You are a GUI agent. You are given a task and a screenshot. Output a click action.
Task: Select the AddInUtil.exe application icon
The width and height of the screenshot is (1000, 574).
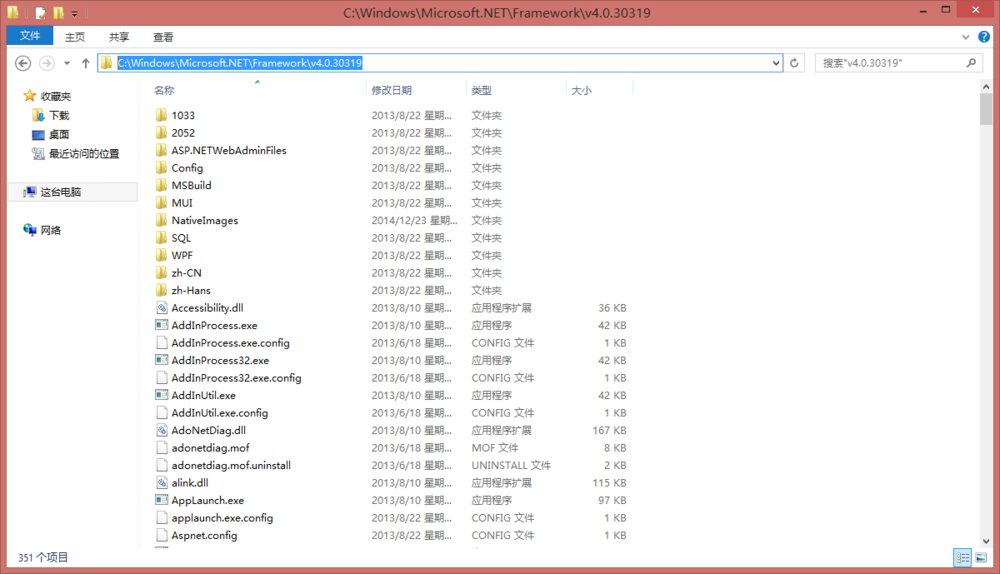click(x=162, y=395)
